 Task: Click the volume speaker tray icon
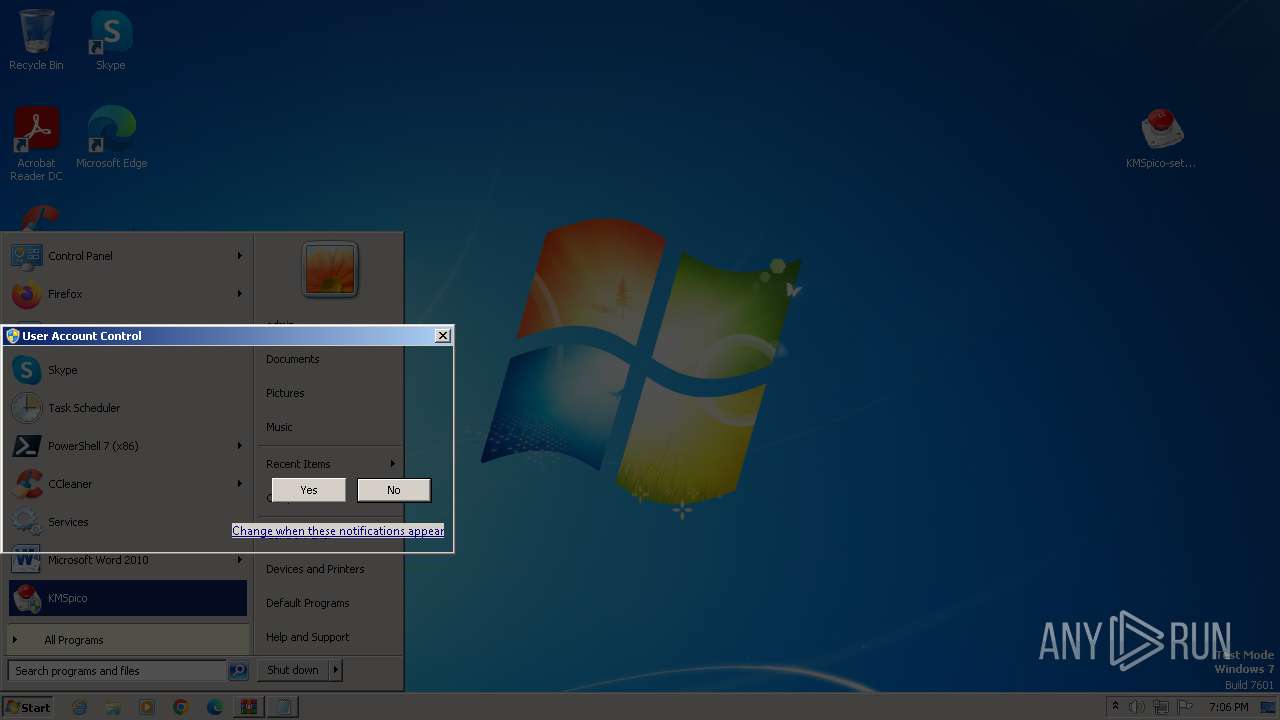[x=1137, y=707]
